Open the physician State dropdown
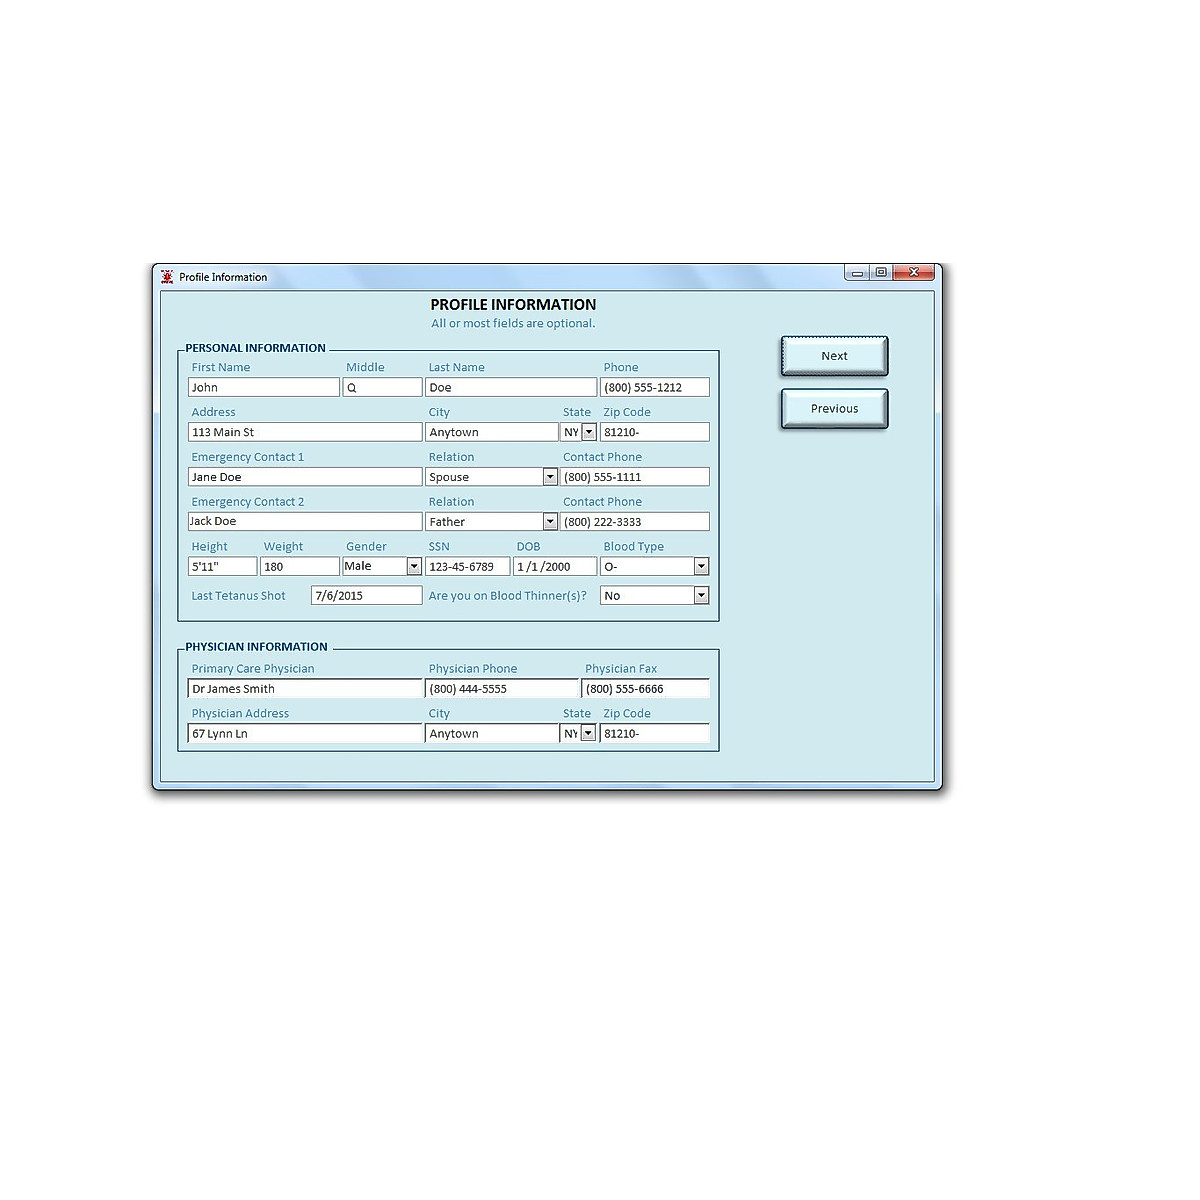Screen dimensions: 1200x1200 [588, 733]
